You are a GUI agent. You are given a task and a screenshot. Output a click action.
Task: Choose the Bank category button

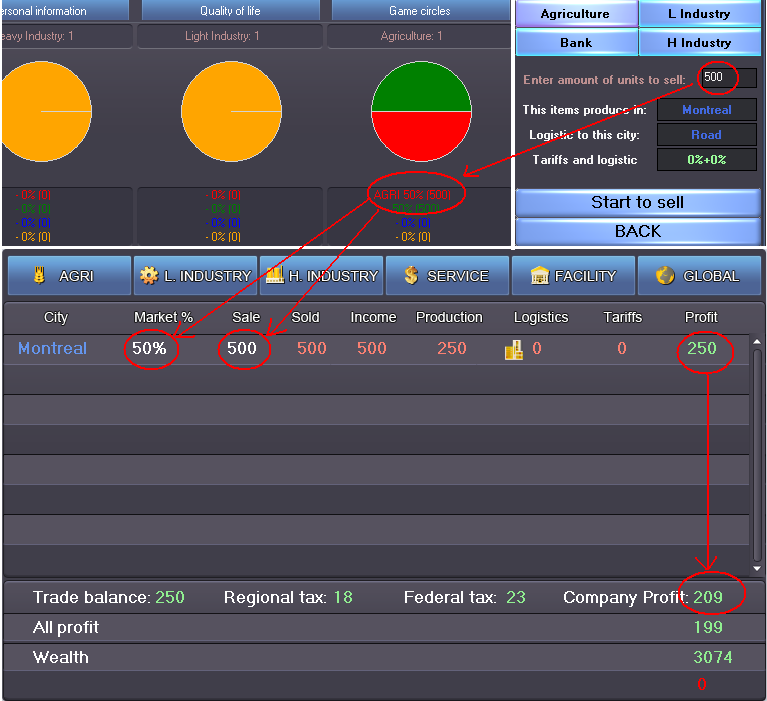[575, 43]
